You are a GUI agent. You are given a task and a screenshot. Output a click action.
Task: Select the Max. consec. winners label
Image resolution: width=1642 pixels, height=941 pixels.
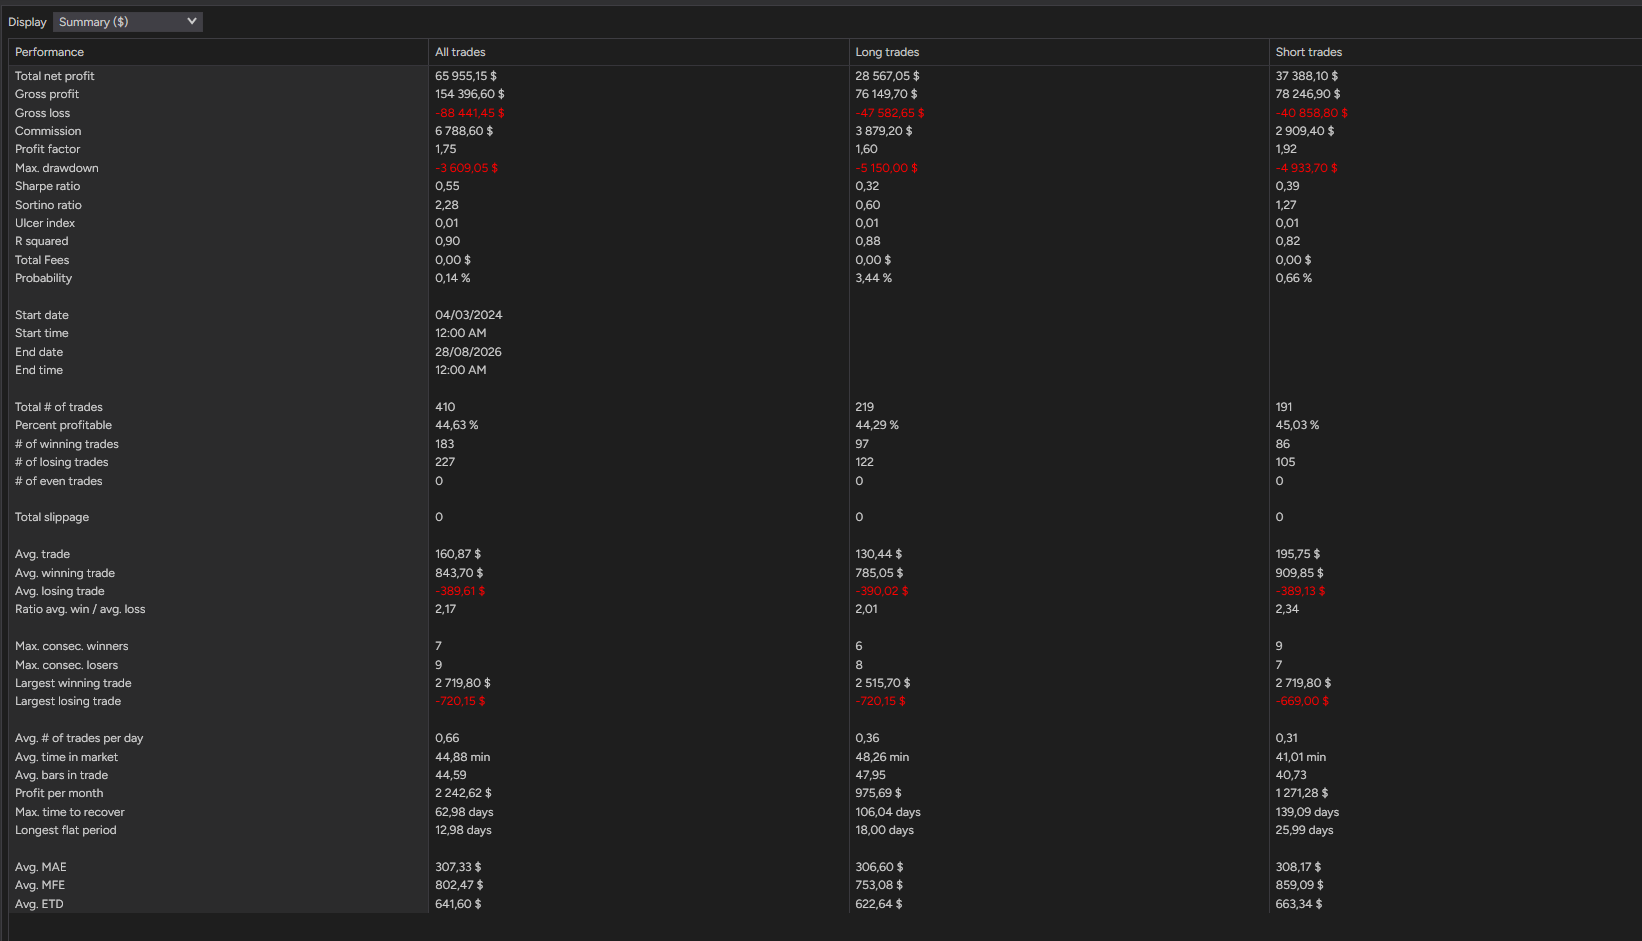click(x=72, y=646)
